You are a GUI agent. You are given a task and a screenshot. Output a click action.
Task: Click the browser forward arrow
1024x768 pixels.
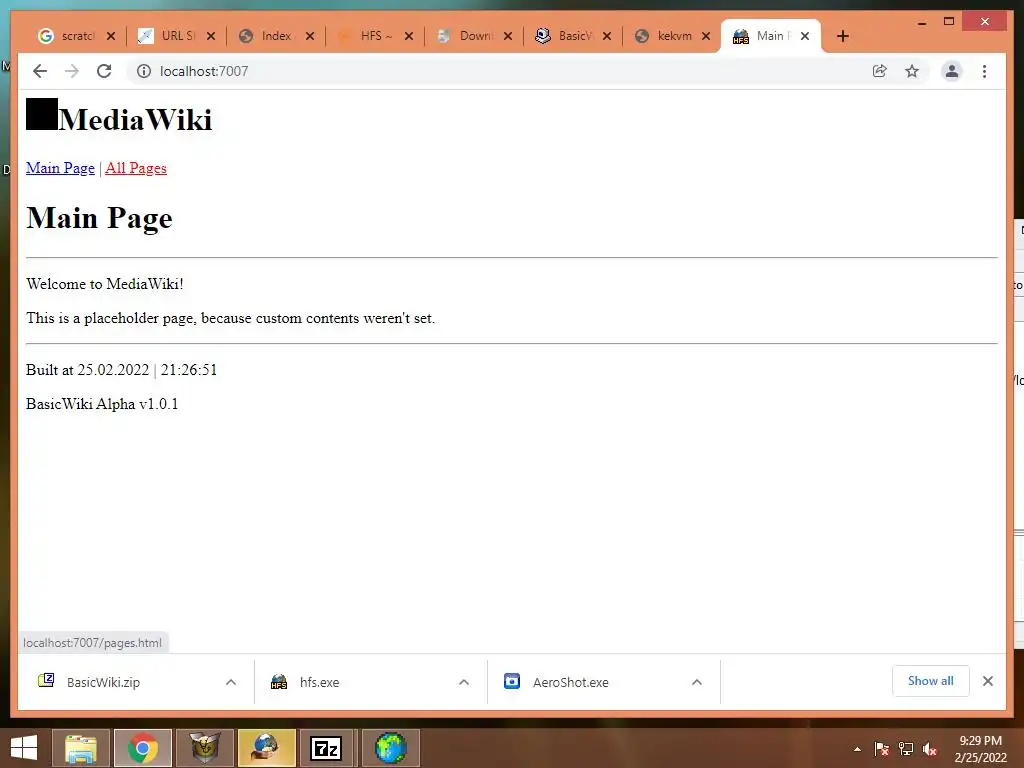(72, 71)
